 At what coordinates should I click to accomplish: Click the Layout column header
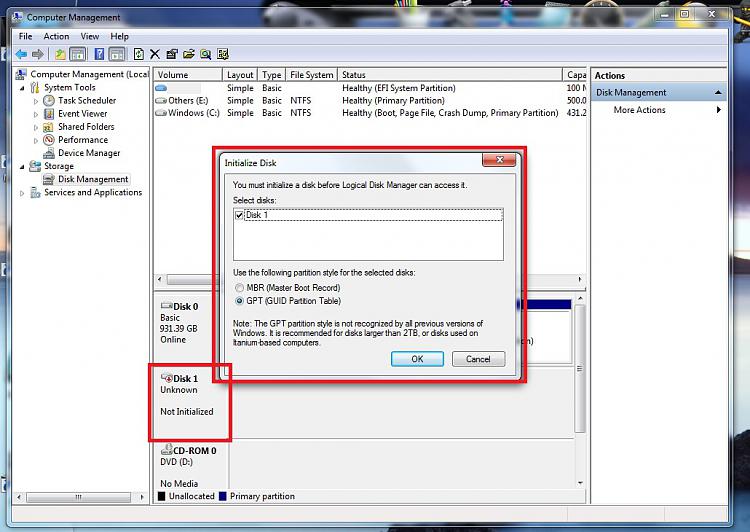(x=240, y=75)
